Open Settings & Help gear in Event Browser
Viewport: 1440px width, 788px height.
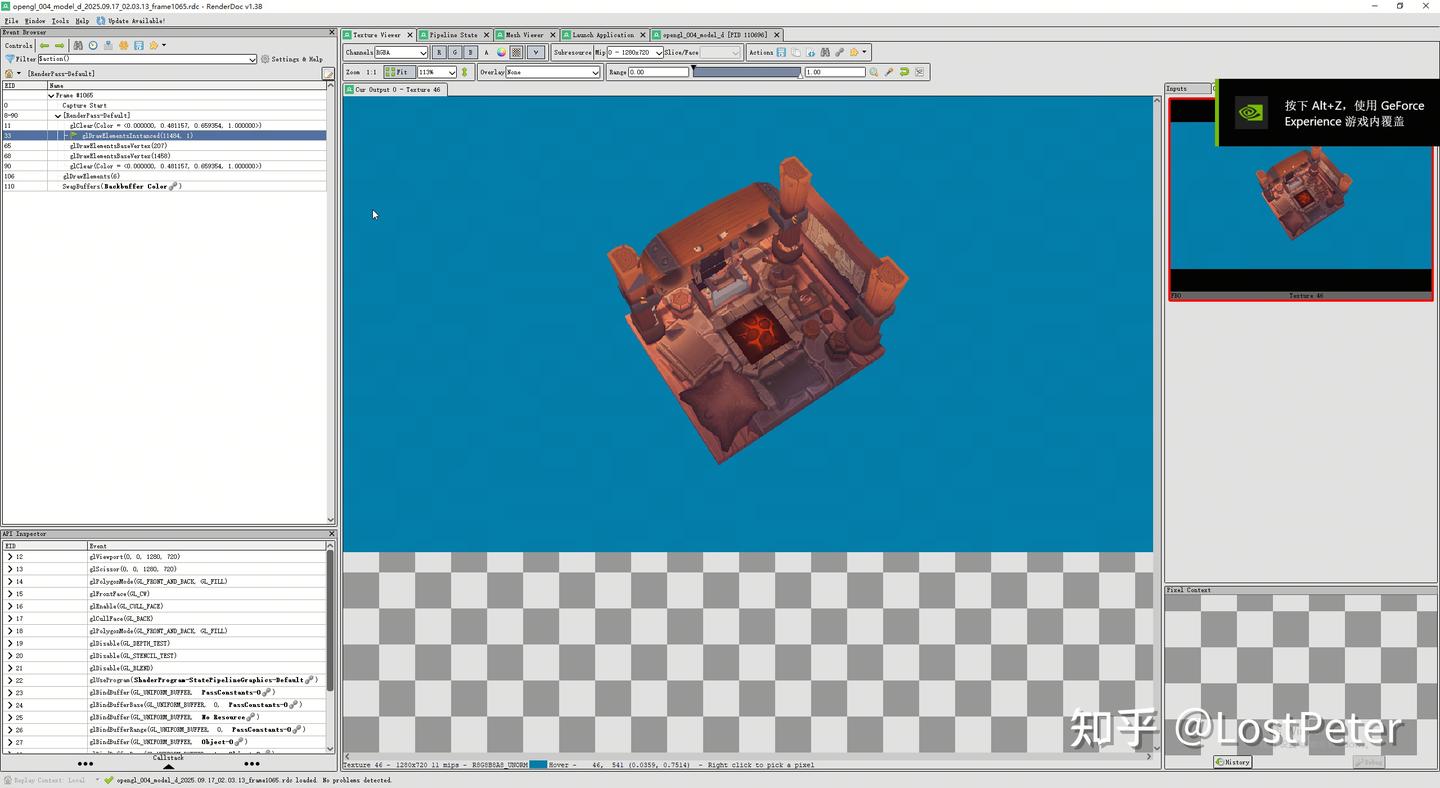[x=291, y=59]
